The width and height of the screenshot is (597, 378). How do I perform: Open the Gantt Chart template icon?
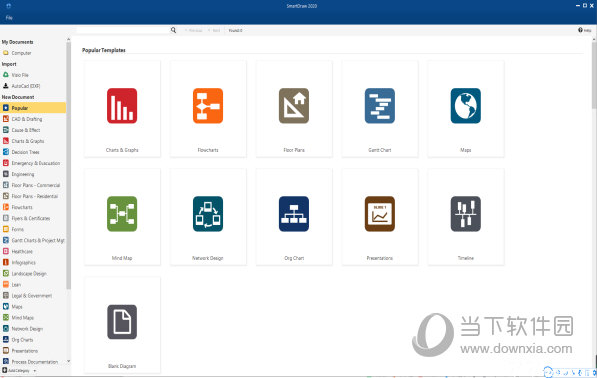pos(380,106)
